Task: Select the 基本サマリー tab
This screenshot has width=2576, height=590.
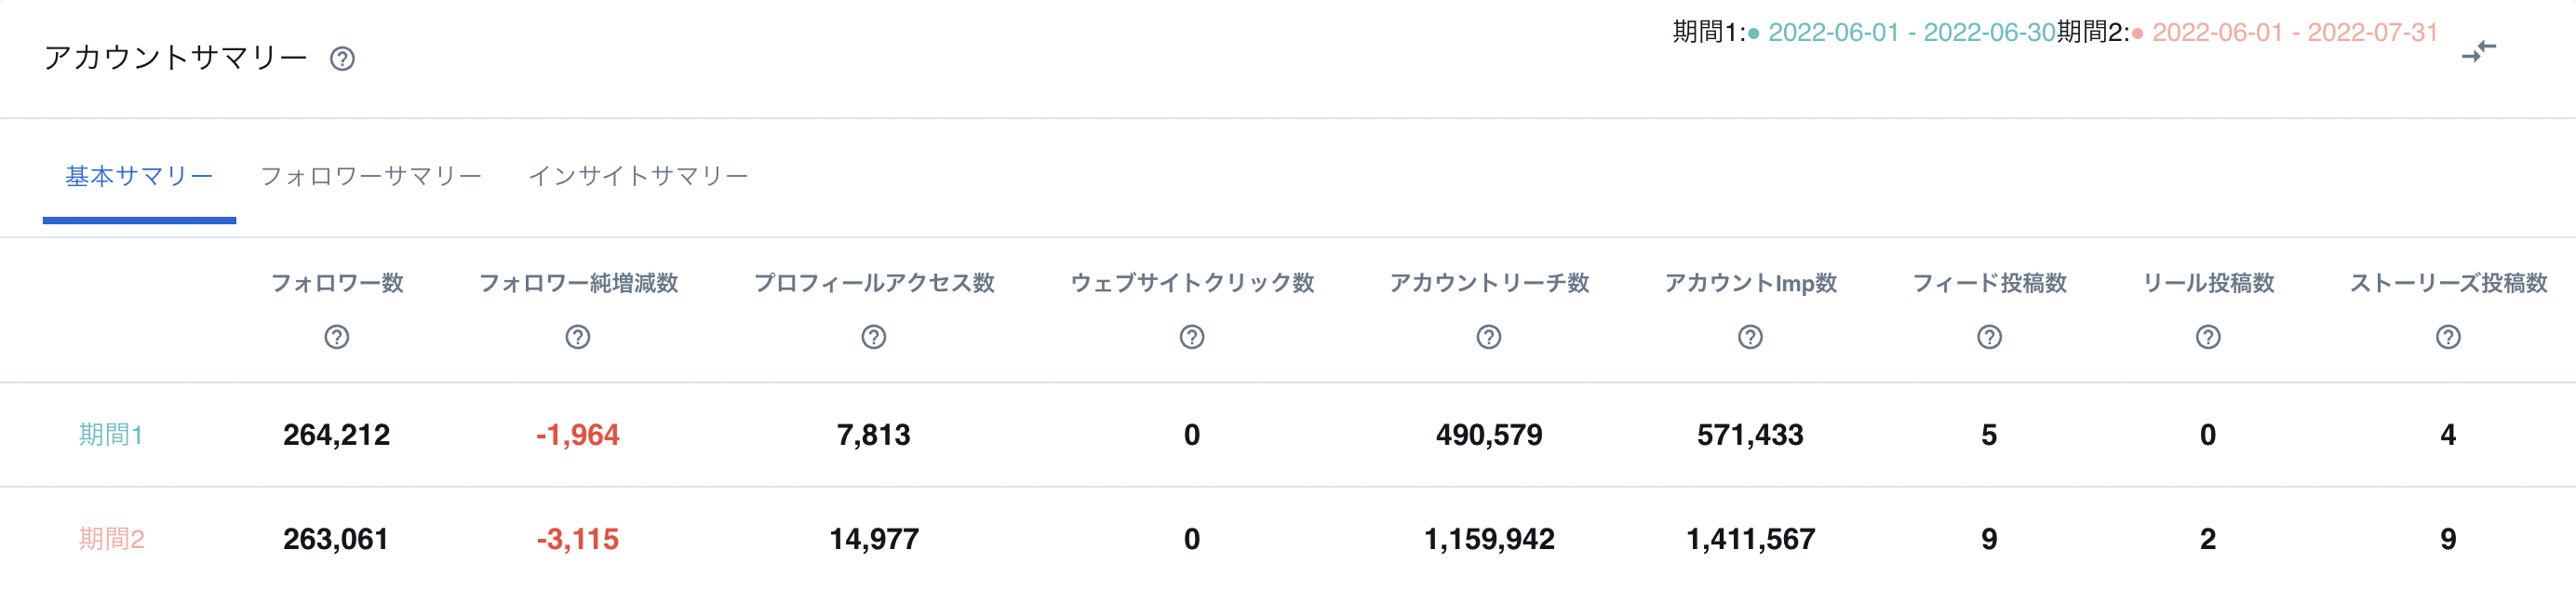Action: [x=138, y=175]
